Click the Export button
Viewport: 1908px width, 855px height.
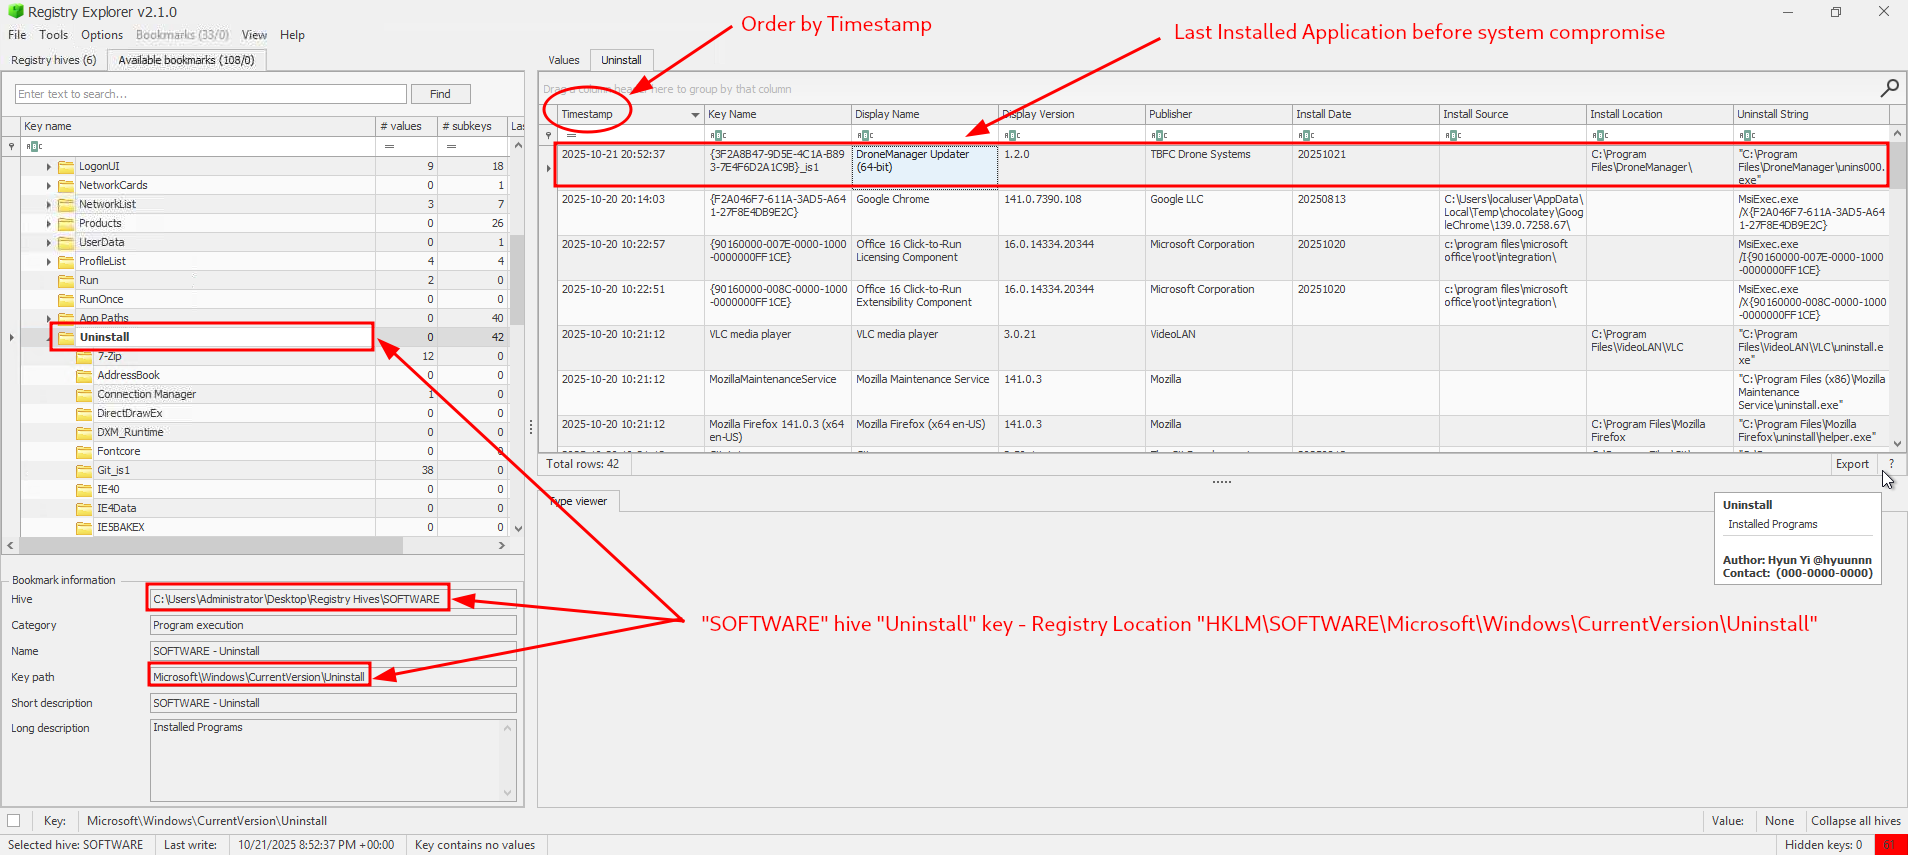1852,464
